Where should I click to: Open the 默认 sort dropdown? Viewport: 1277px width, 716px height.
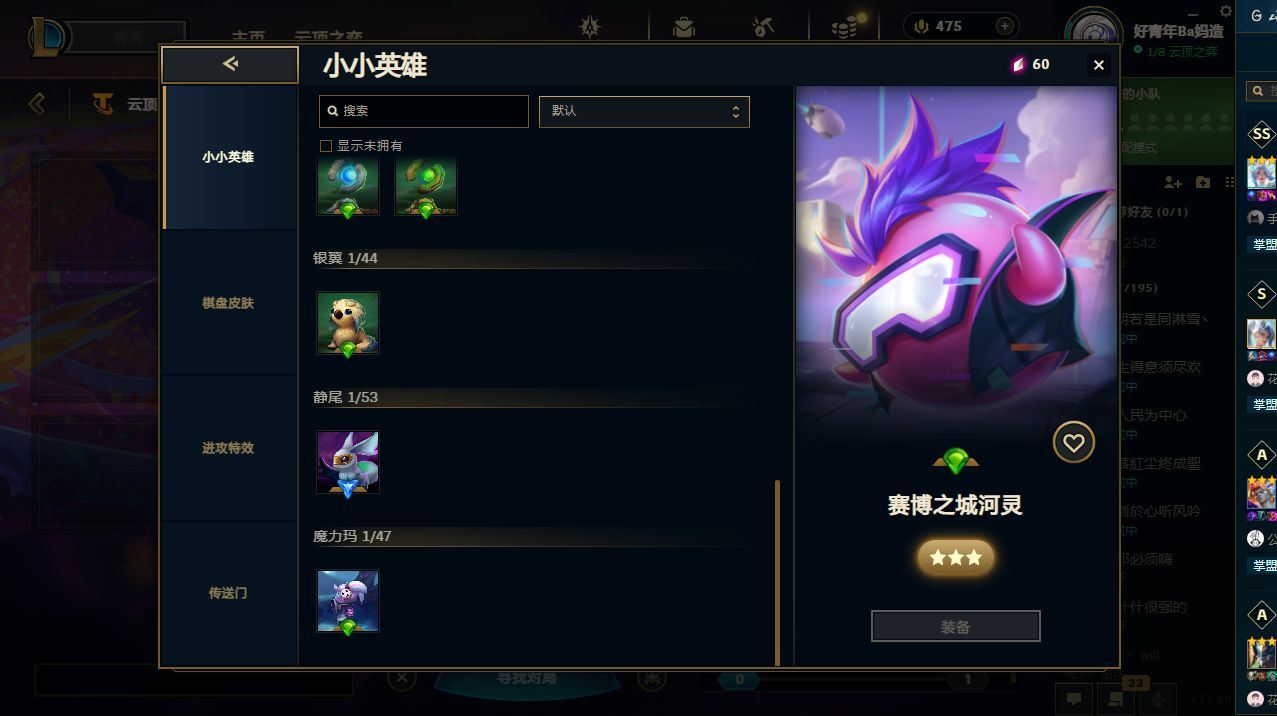pos(644,111)
